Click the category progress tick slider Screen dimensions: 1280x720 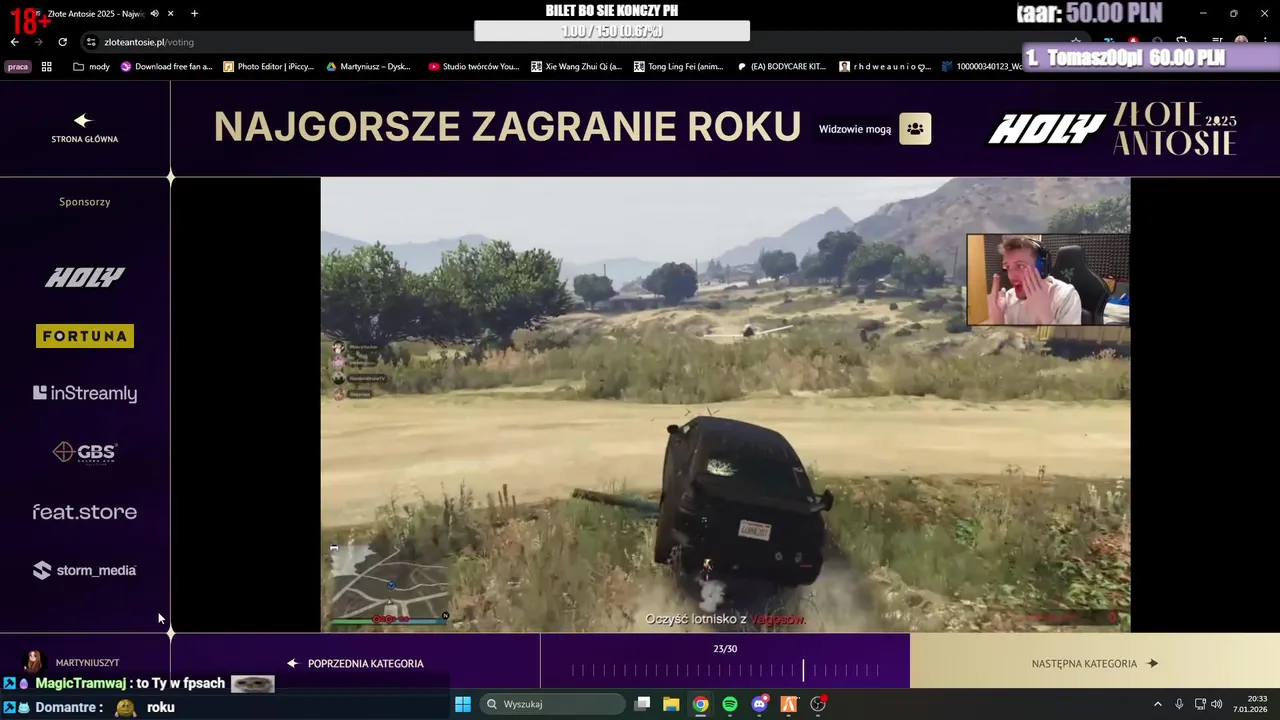[x=725, y=670]
